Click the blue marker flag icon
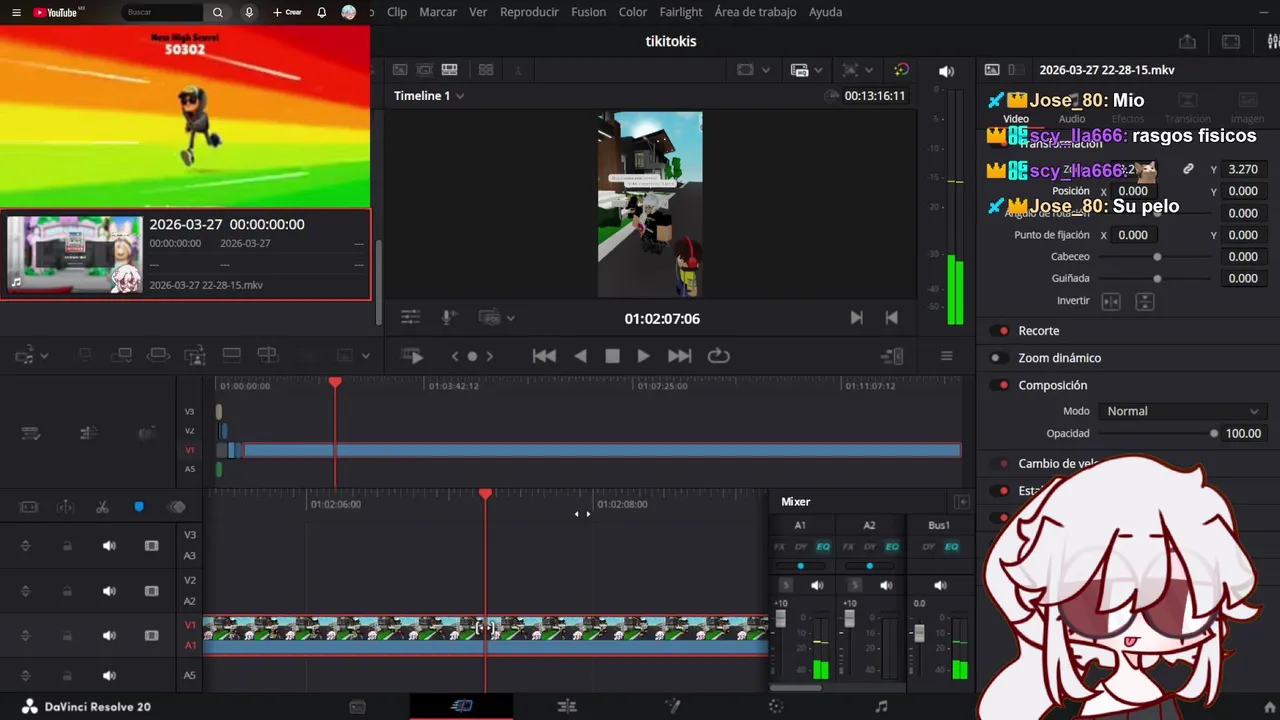This screenshot has width=1280, height=720. 139,507
